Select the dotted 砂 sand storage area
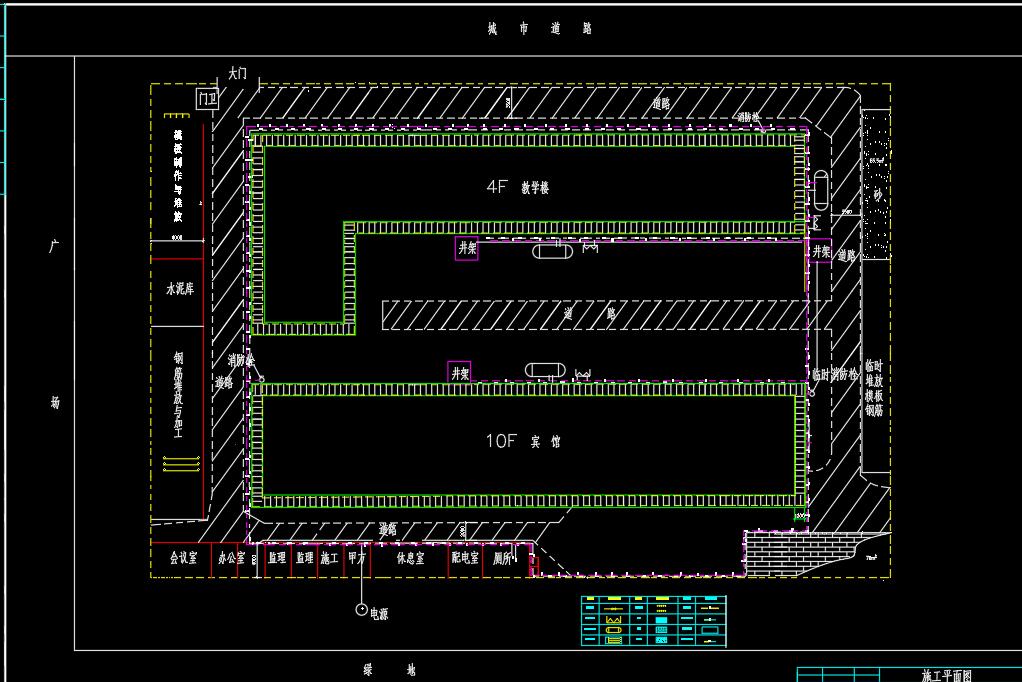 876,185
